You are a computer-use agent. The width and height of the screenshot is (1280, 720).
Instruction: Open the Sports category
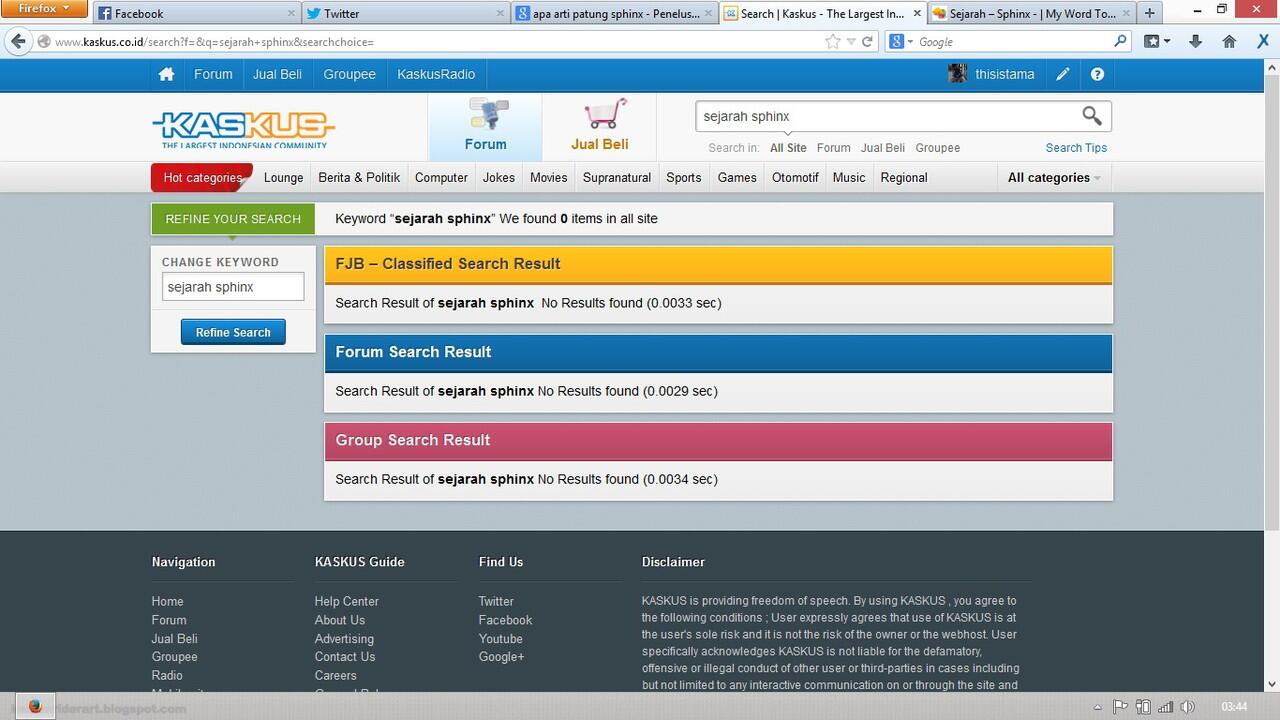coord(684,178)
